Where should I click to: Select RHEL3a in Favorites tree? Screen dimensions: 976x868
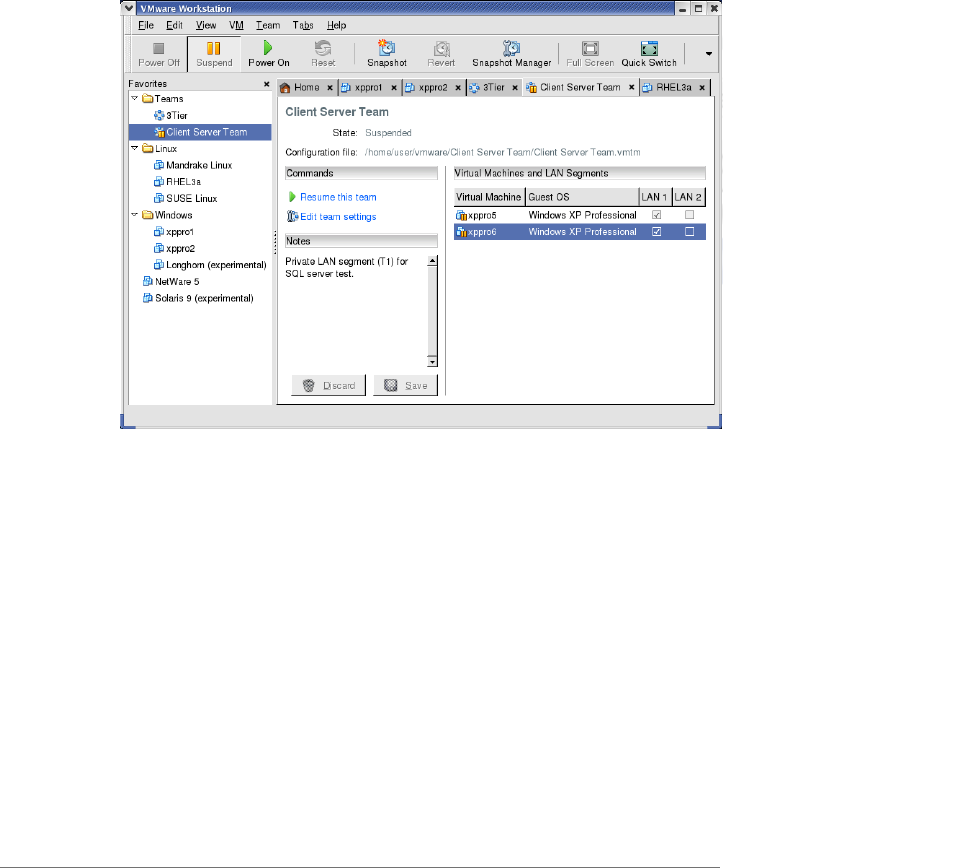click(177, 182)
